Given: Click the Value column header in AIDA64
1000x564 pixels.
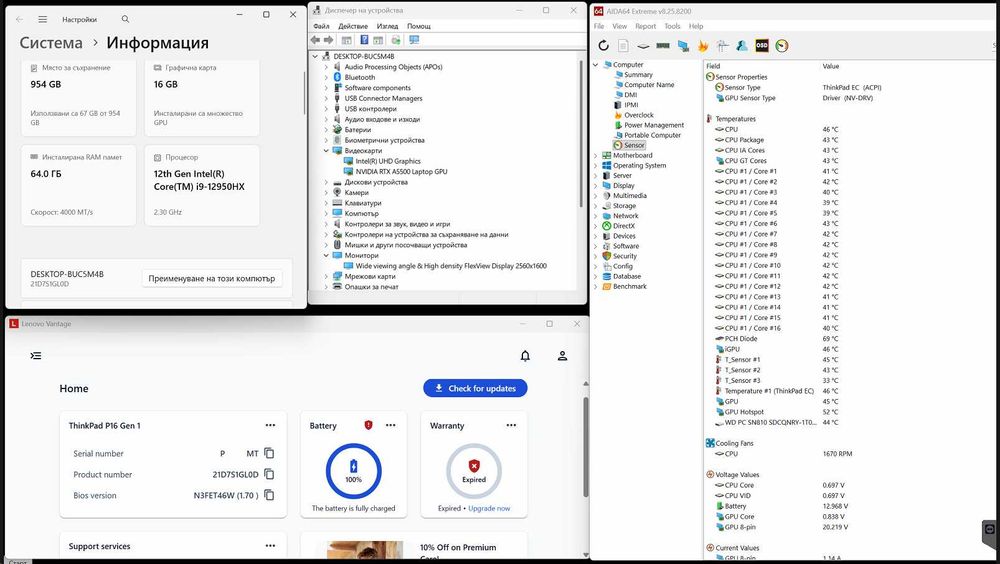Looking at the screenshot, I should (830, 66).
